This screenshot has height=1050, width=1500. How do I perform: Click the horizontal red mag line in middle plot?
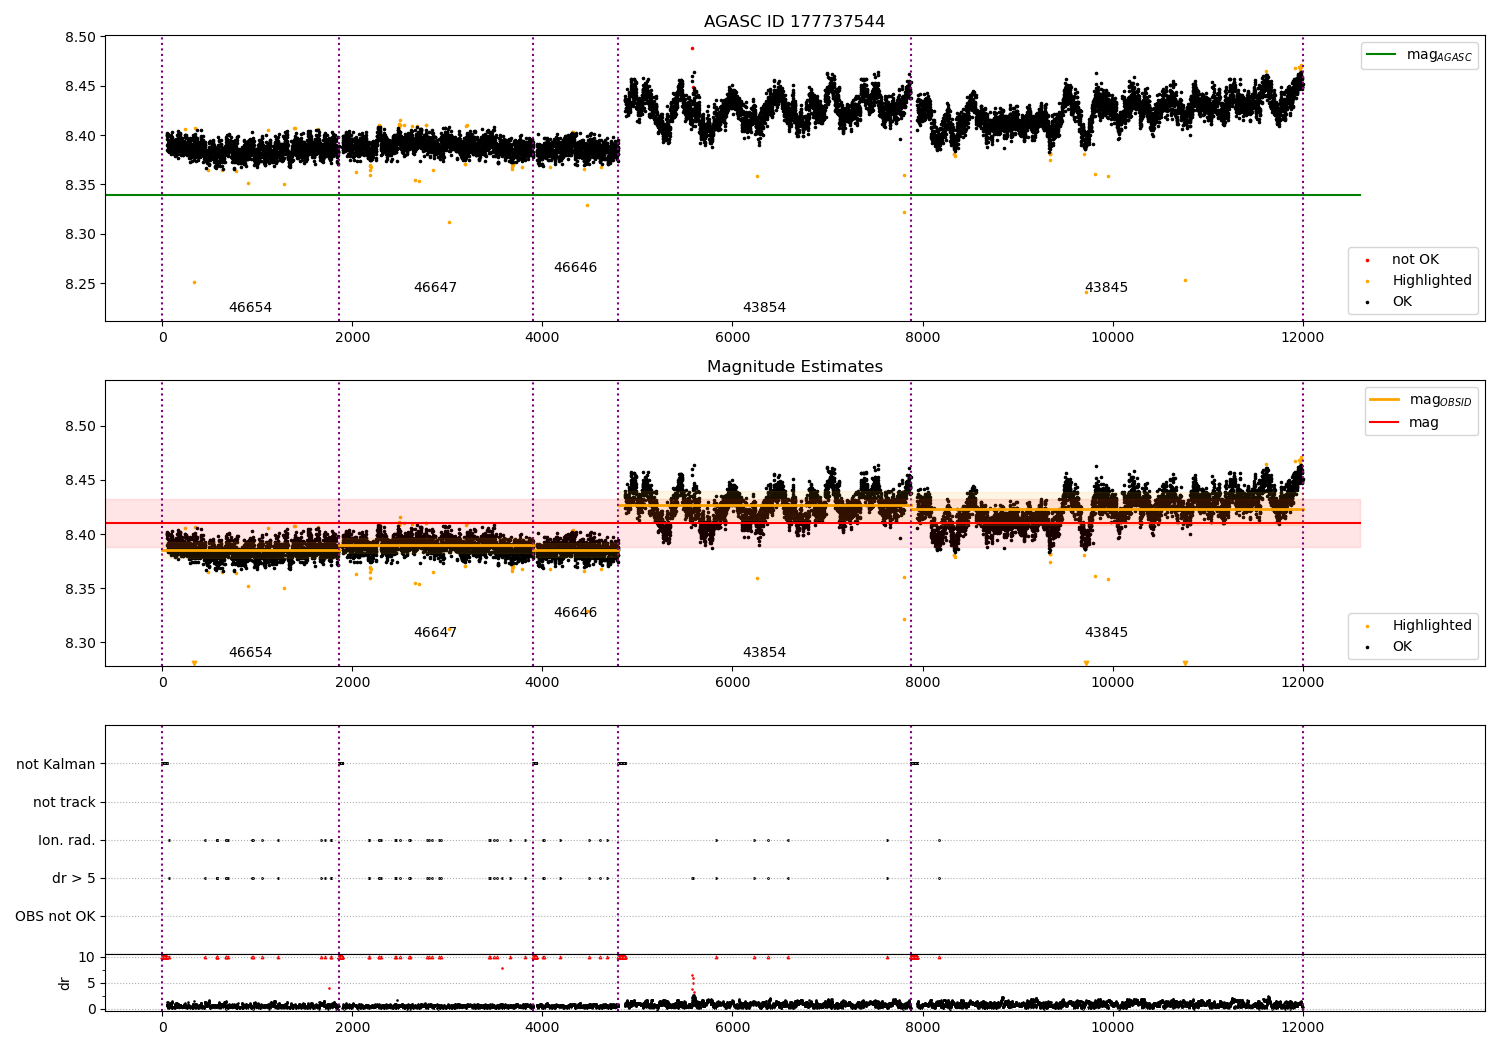click(732, 523)
